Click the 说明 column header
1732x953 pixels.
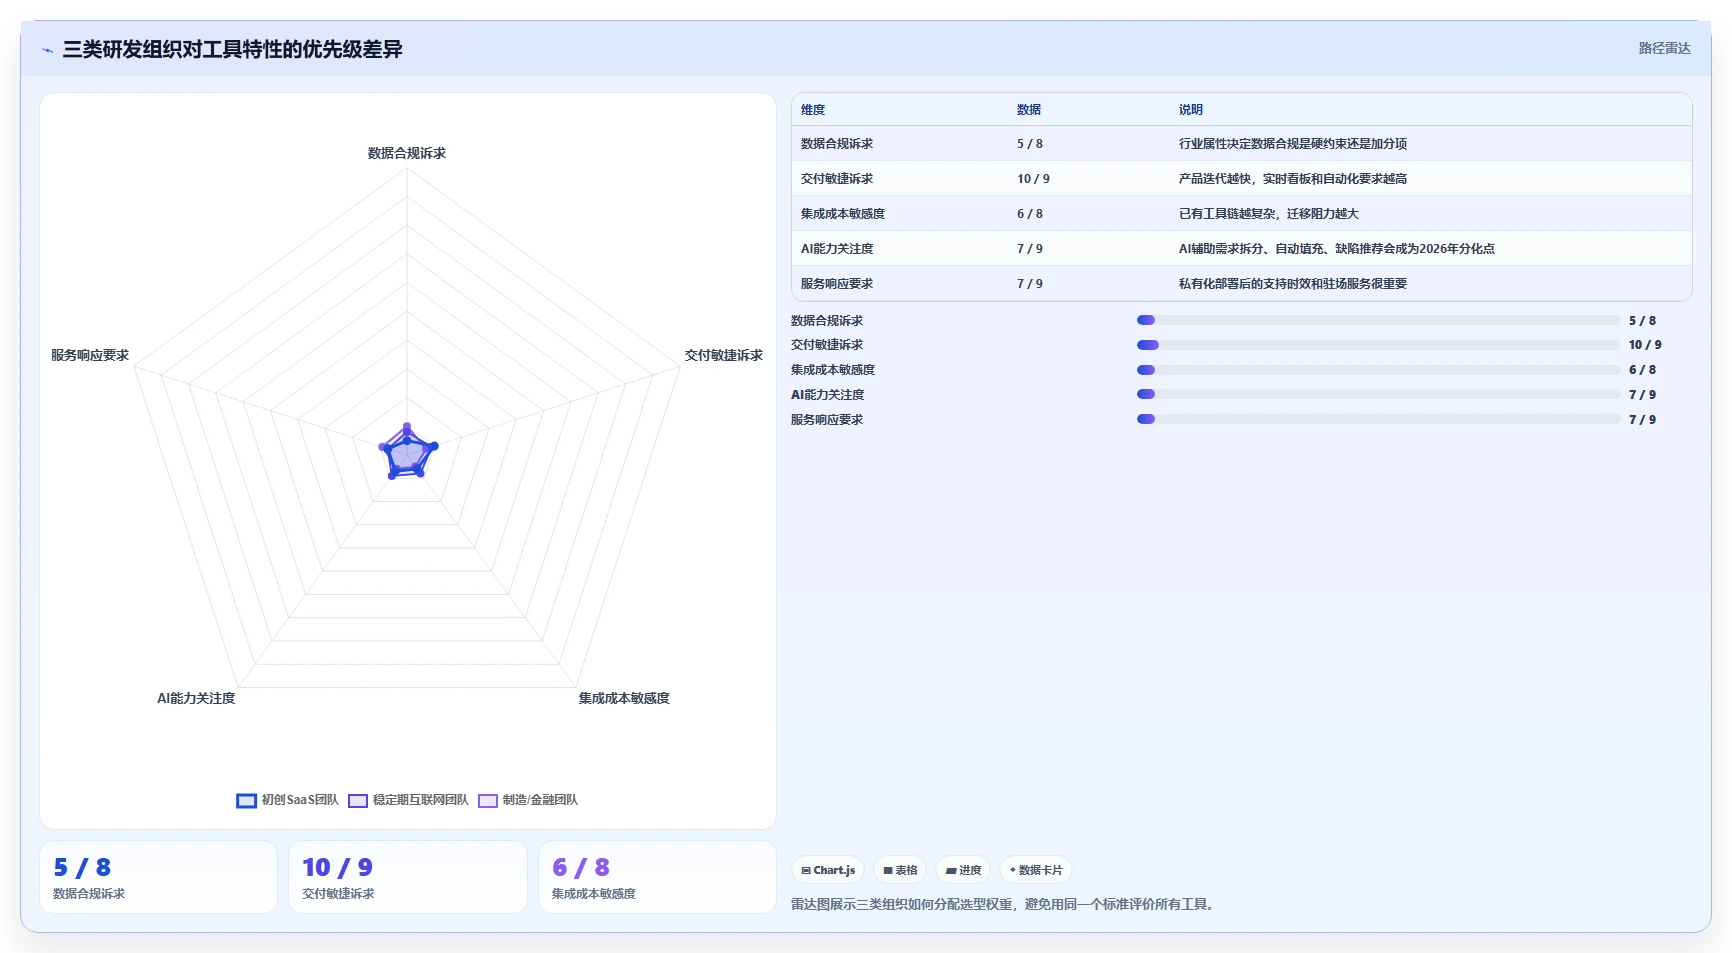click(1191, 110)
